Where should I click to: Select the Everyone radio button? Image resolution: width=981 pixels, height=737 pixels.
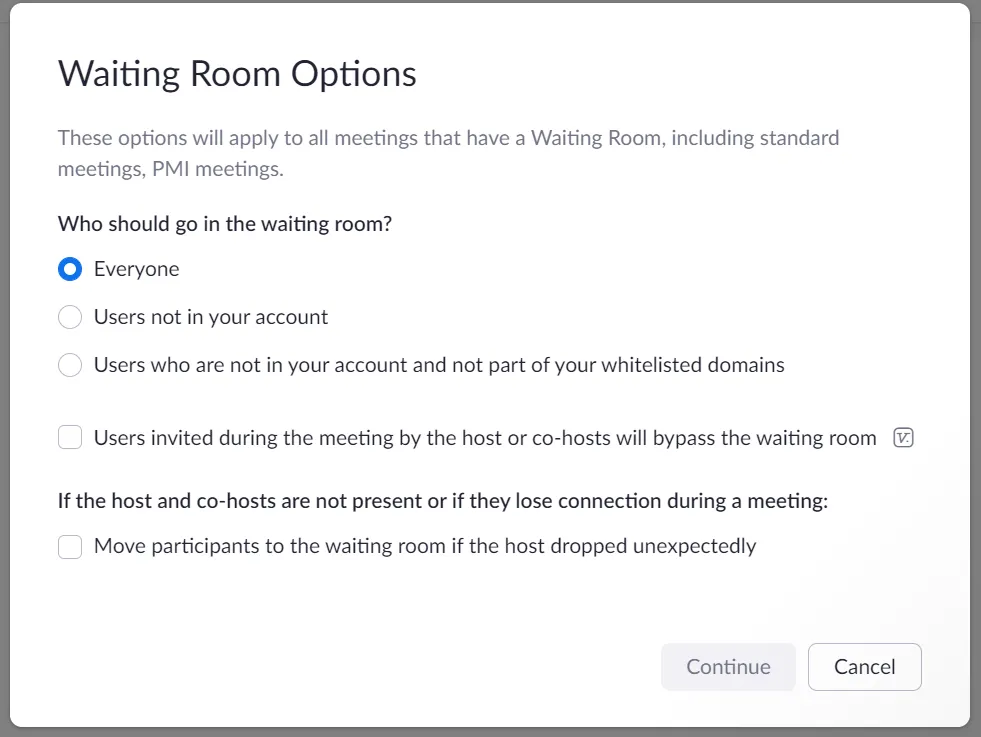coord(70,269)
